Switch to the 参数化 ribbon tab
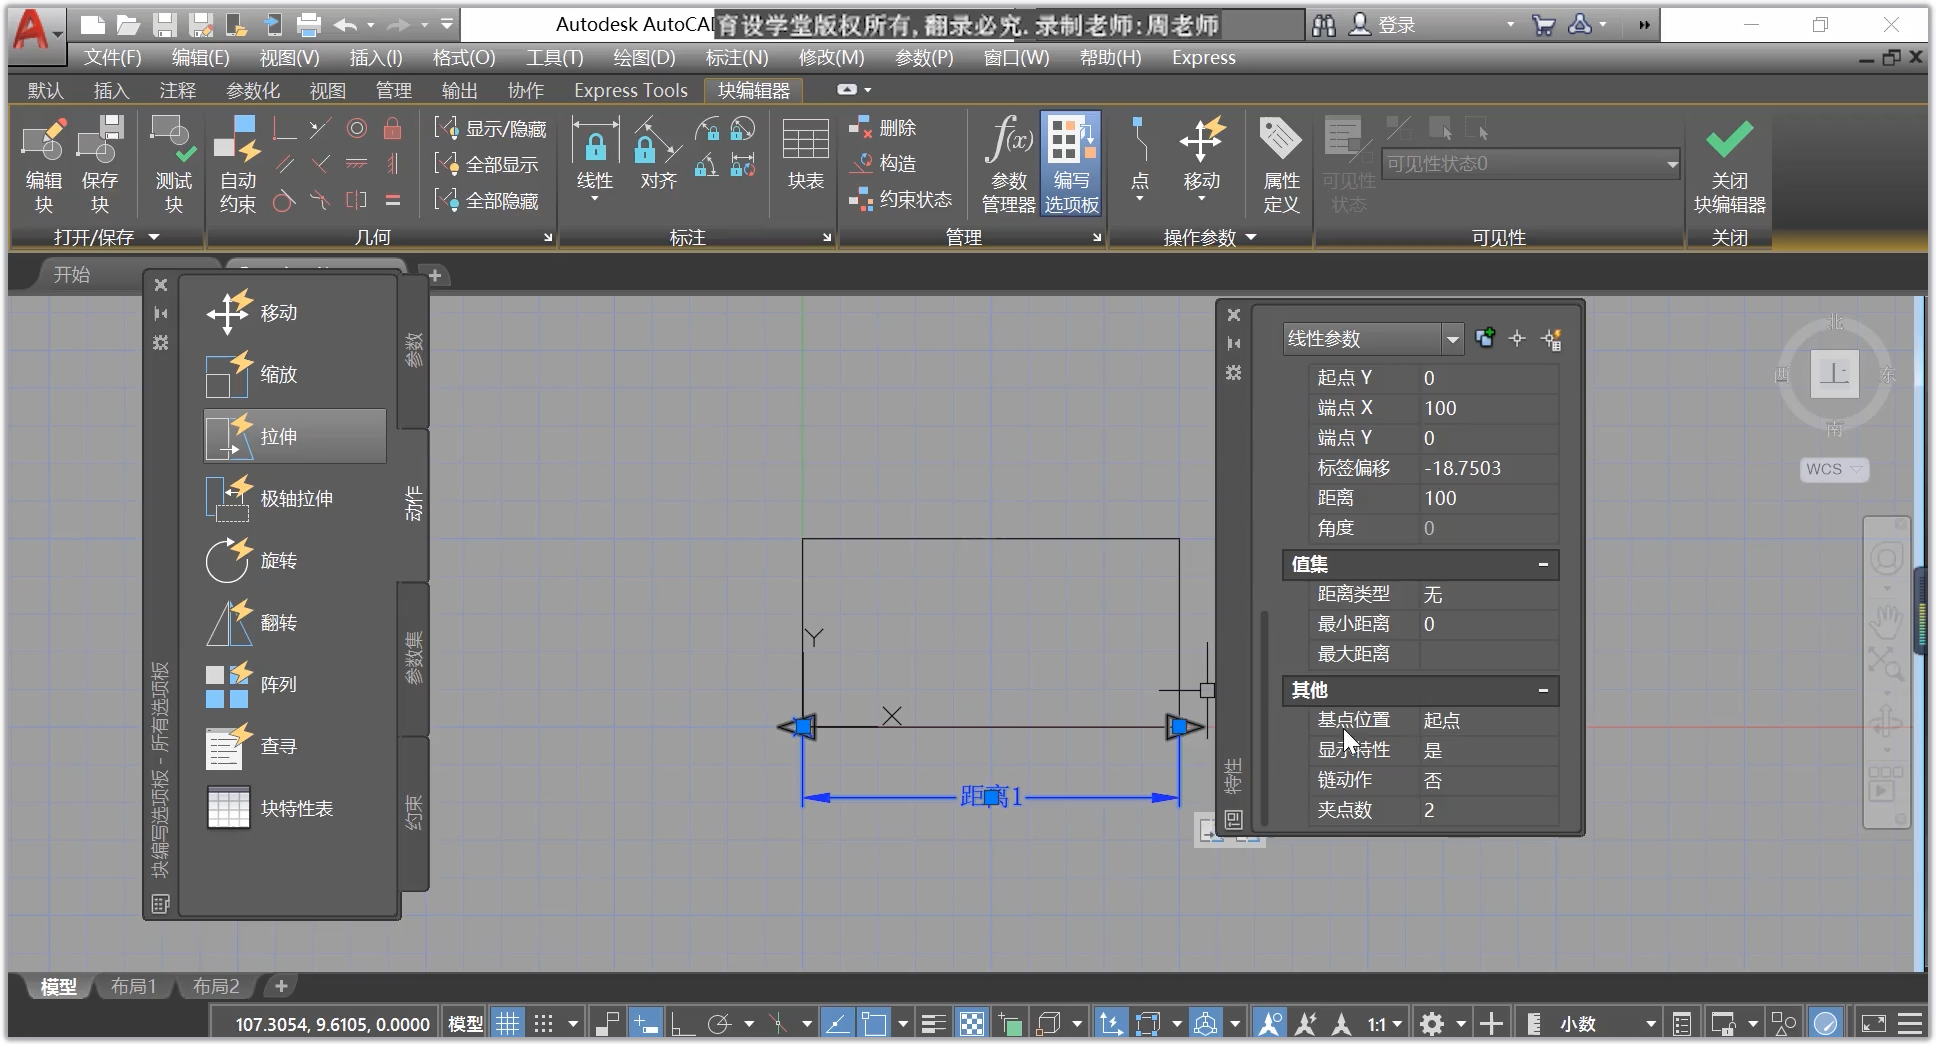This screenshot has height=1045, width=1936. pos(252,91)
